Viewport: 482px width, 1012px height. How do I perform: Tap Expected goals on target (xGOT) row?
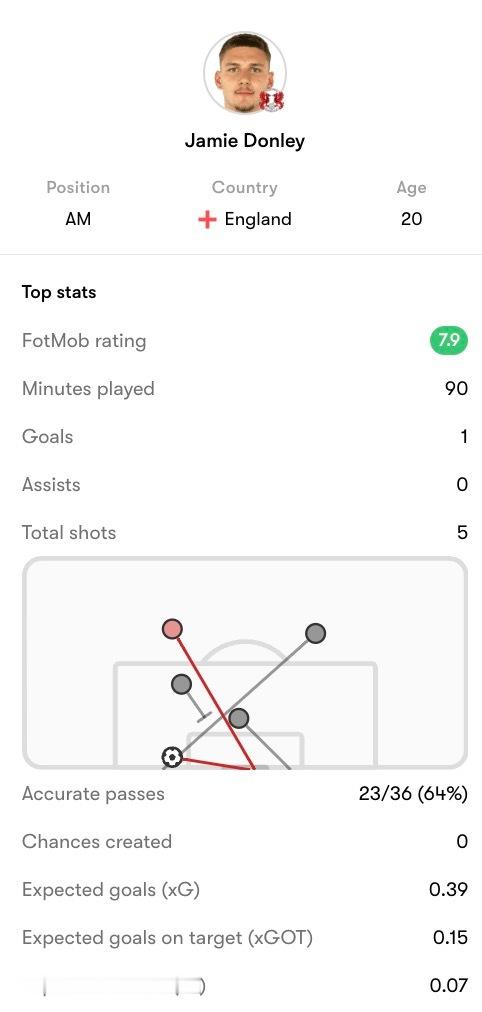(x=245, y=937)
